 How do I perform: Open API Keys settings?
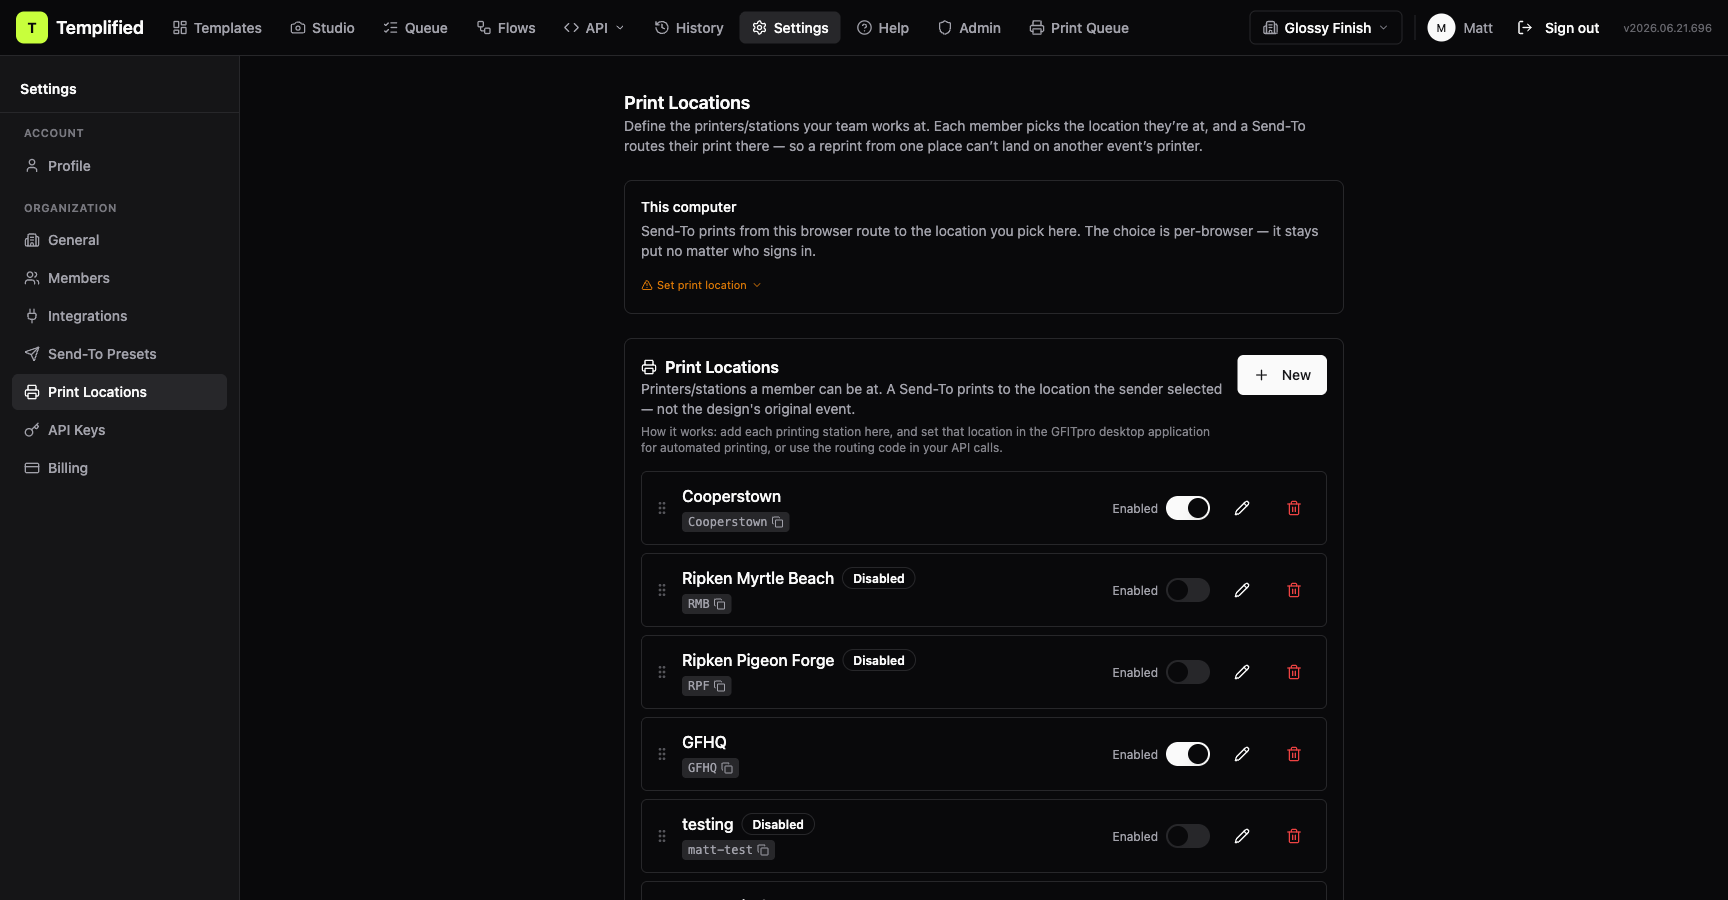119,430
